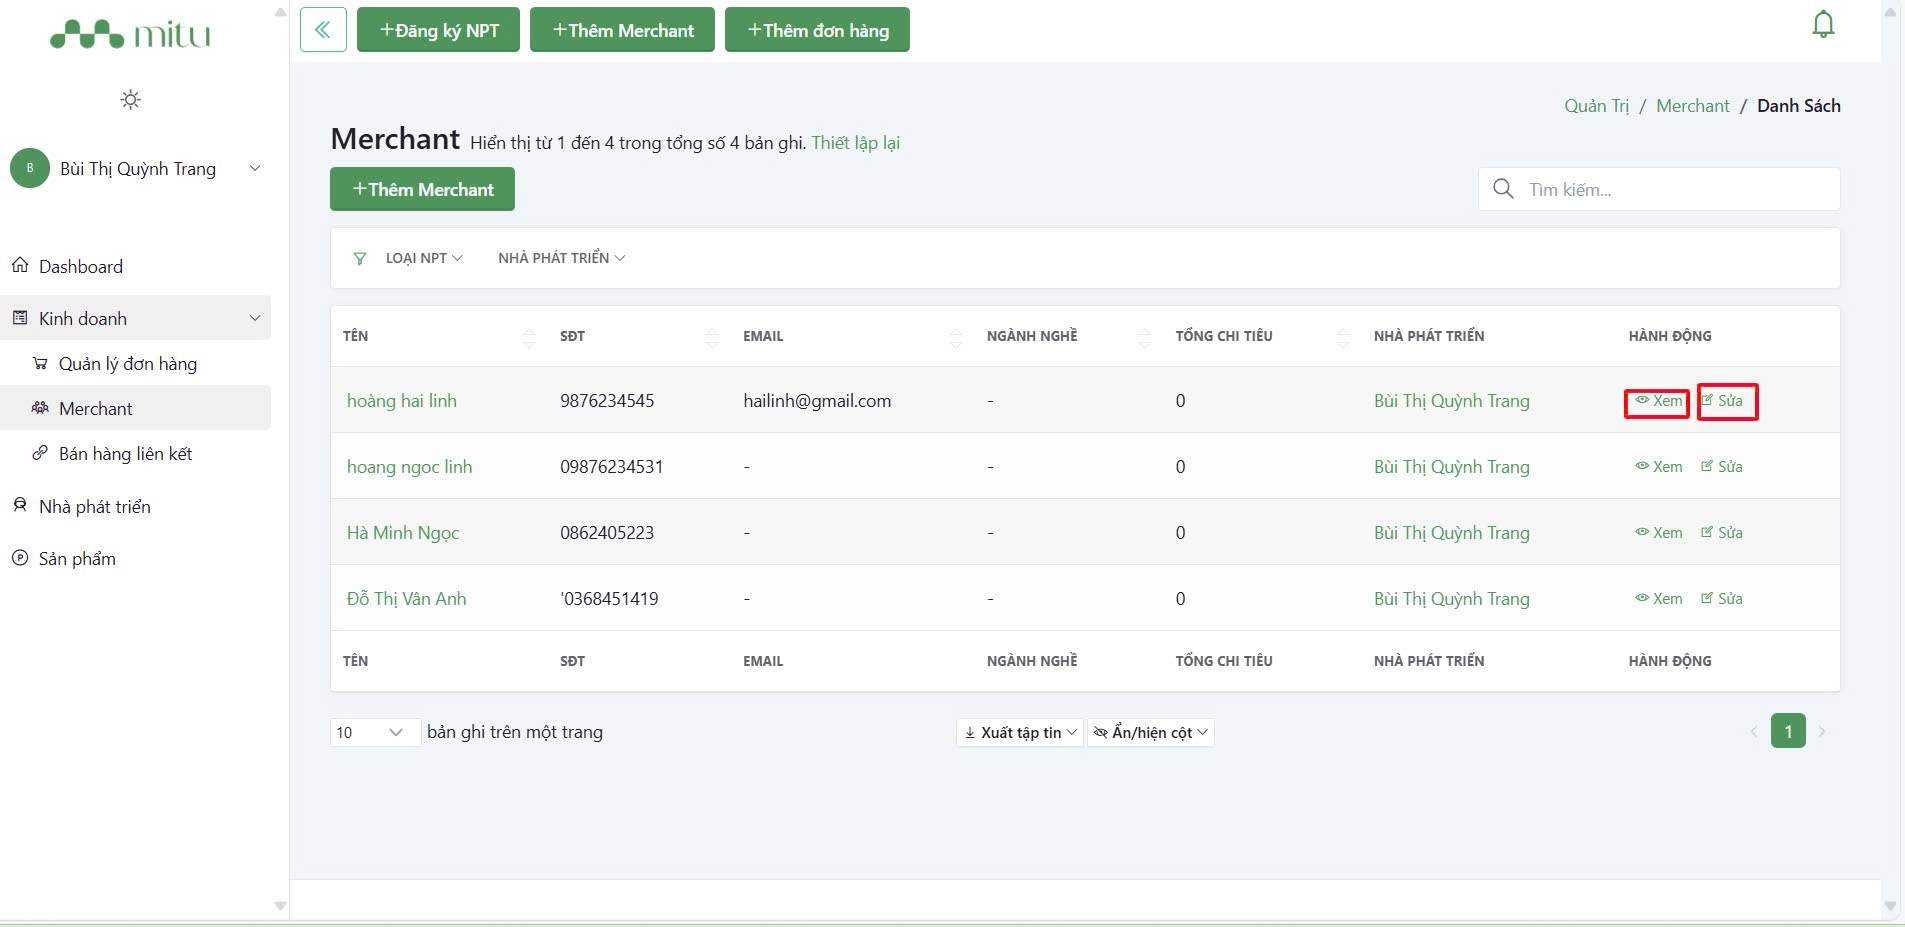Viewport: 1905px width, 927px height.
Task: View hoang ngoc linh via Xem
Action: (1659, 467)
